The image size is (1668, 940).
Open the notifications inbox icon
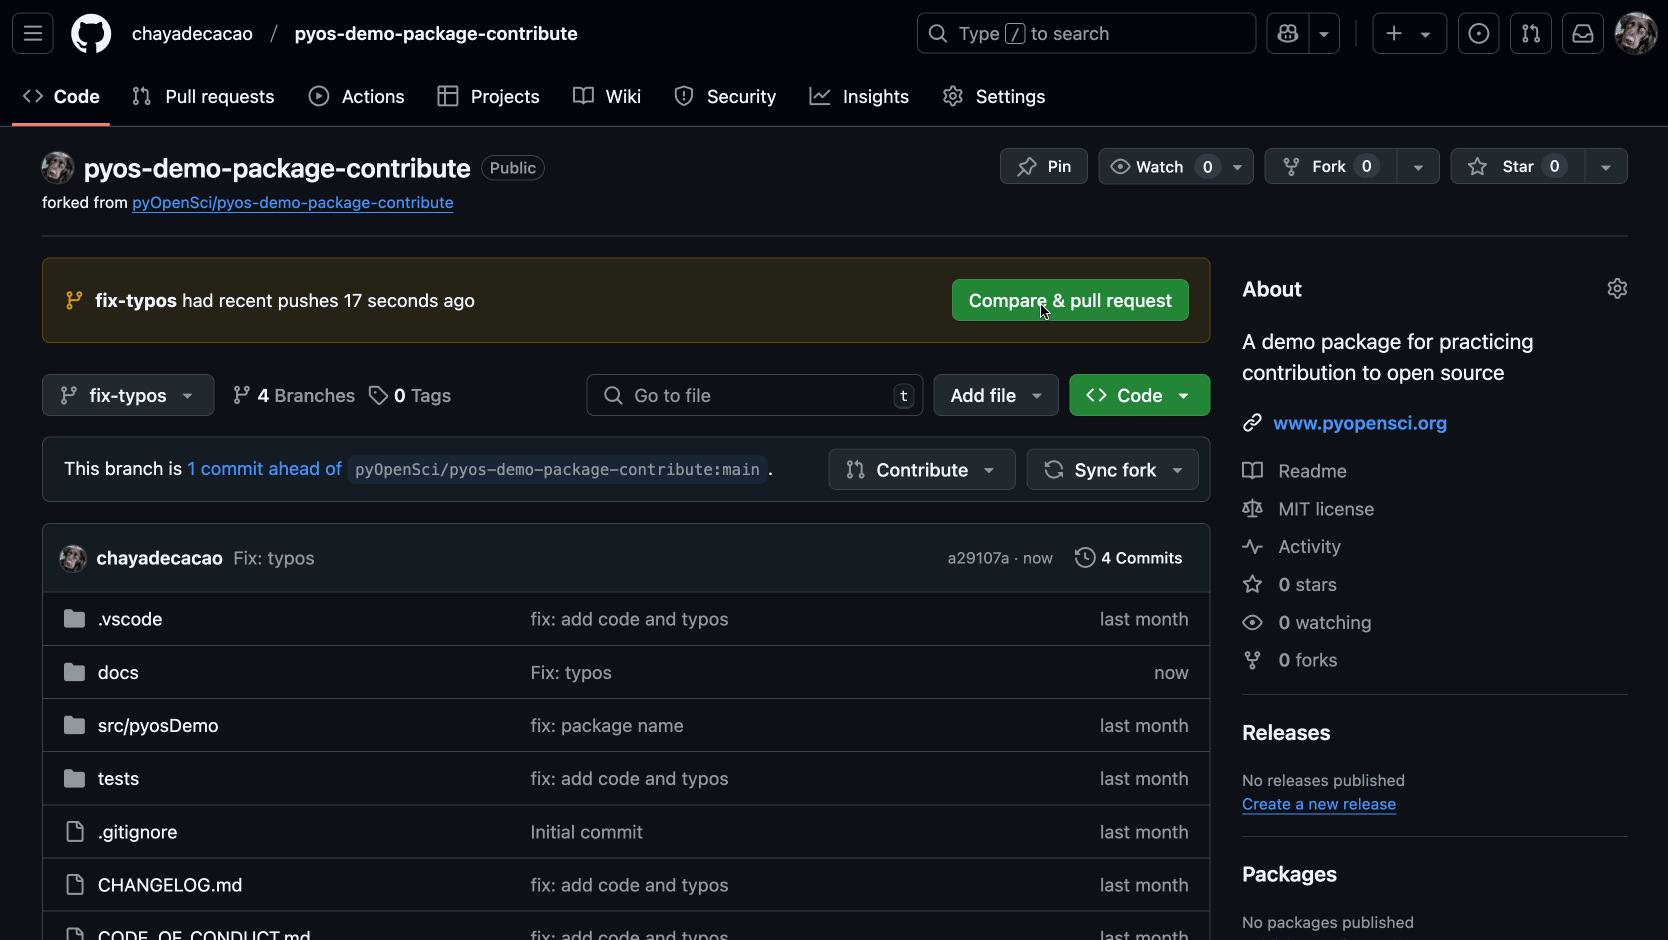1583,34
